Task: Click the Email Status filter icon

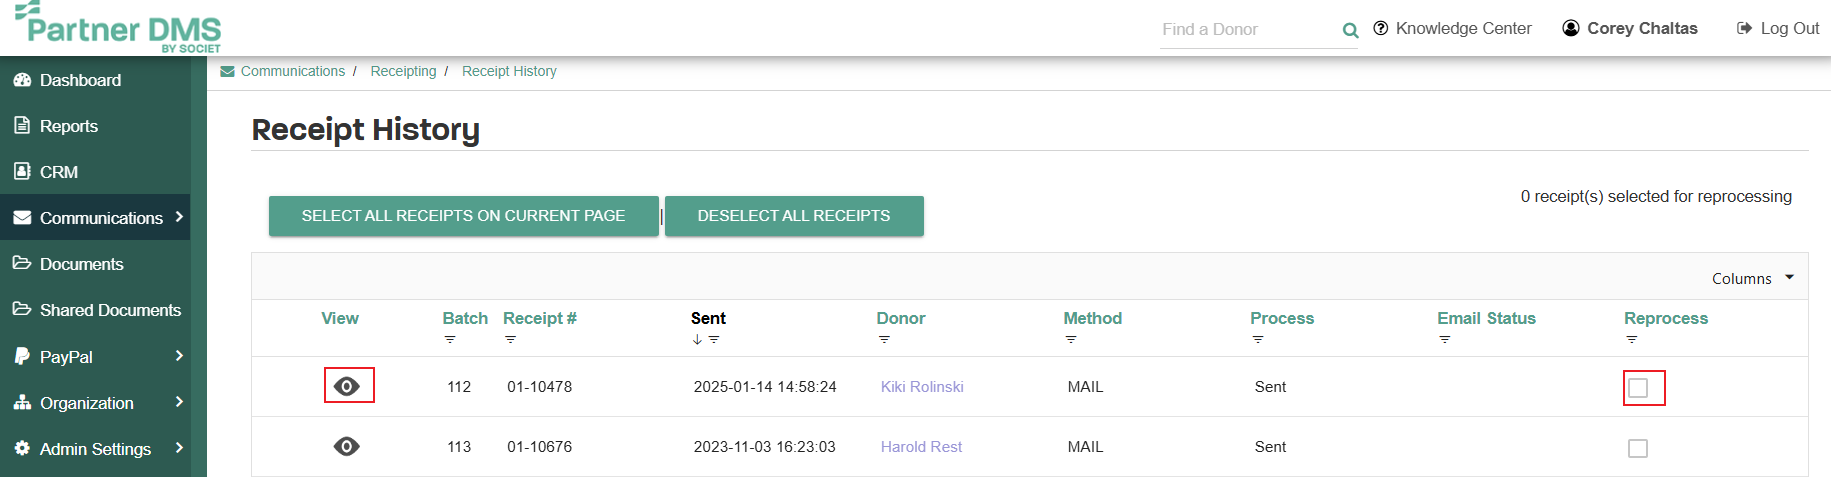Action: click(x=1445, y=340)
